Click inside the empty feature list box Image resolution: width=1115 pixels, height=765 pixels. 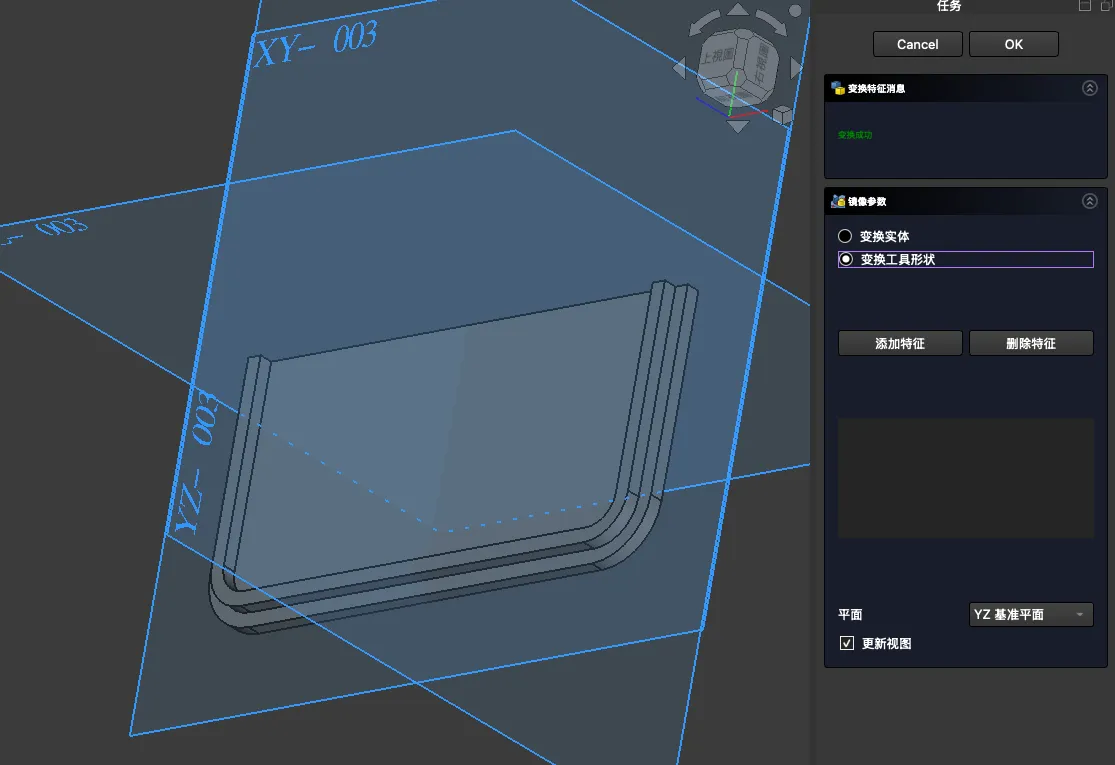pos(965,478)
